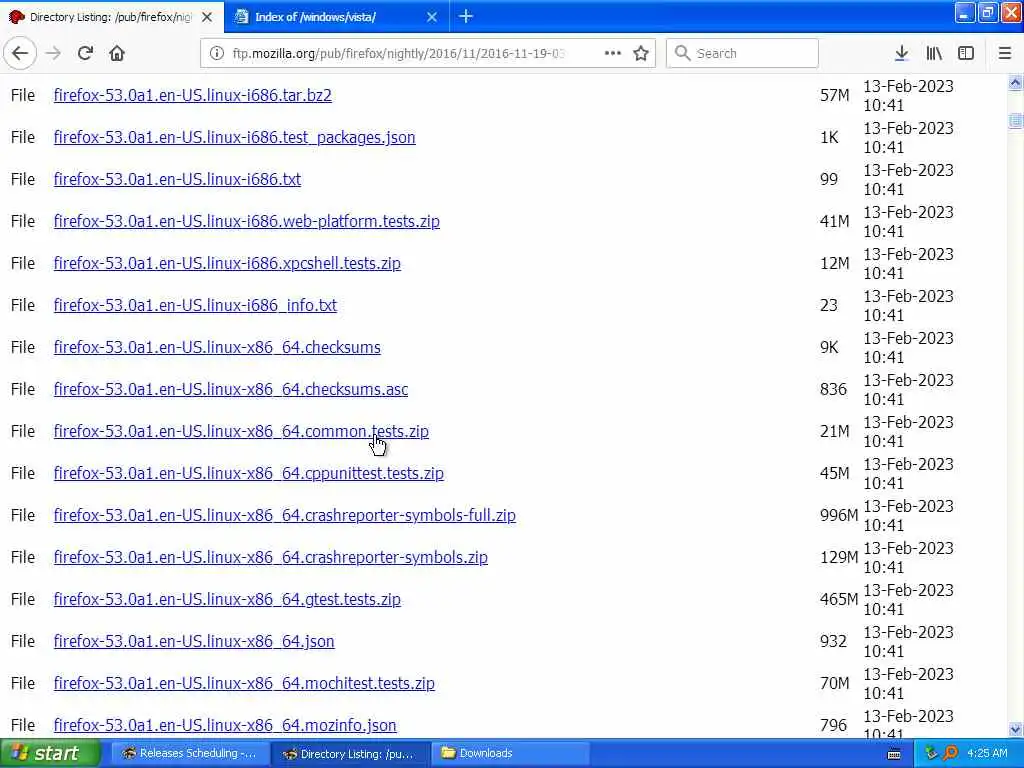Download linux-i686.web-platform.tests.zip
This screenshot has width=1024, height=768.
247,221
